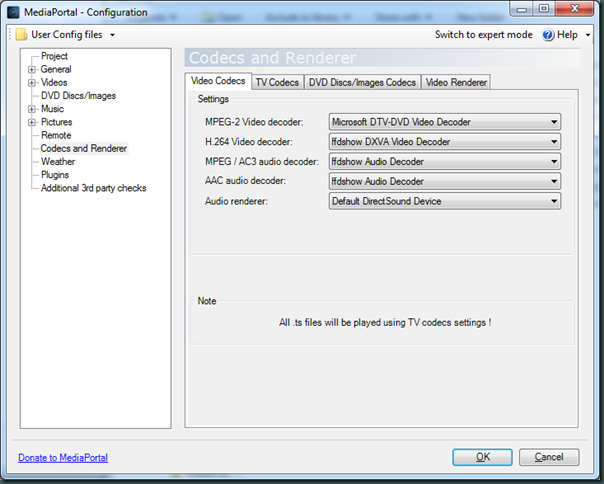This screenshot has height=484, width=604.
Task: Open the Donate to MediaPortal link
Action: click(63, 457)
